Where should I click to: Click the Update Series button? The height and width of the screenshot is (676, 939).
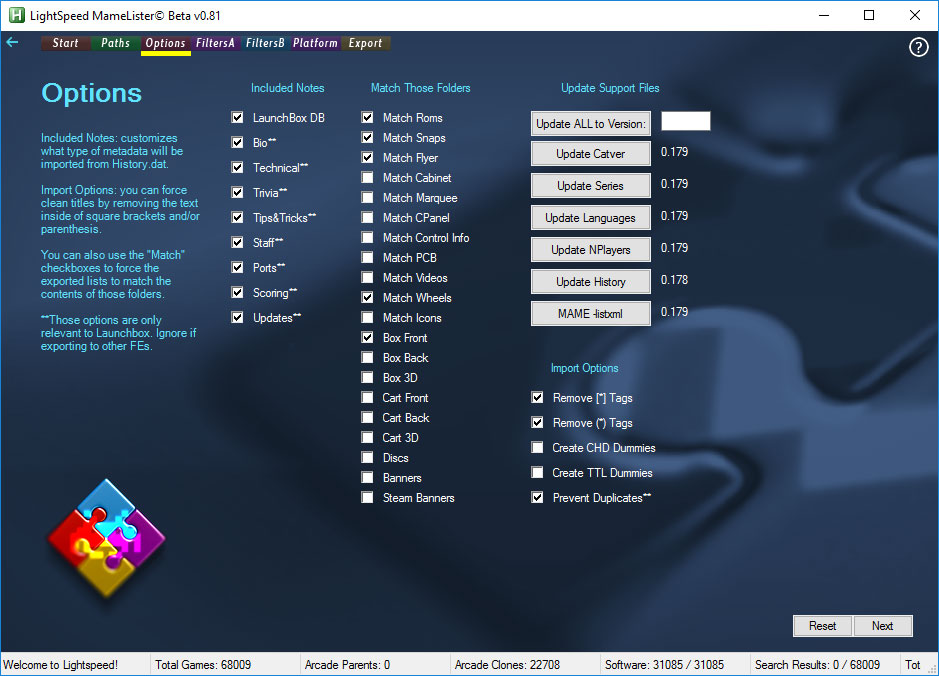(590, 186)
